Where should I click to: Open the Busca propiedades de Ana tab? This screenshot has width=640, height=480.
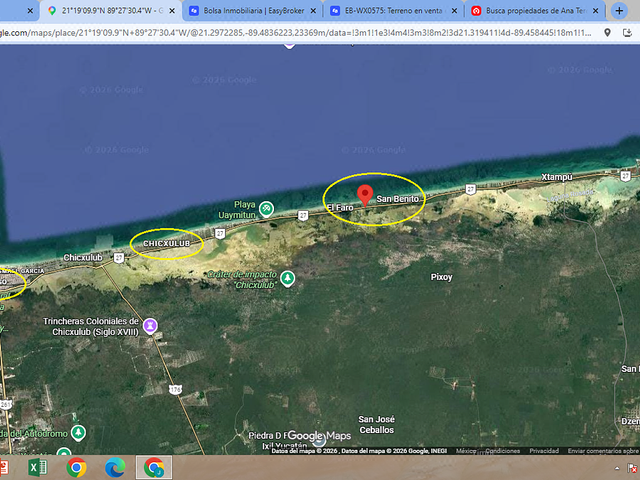536,11
